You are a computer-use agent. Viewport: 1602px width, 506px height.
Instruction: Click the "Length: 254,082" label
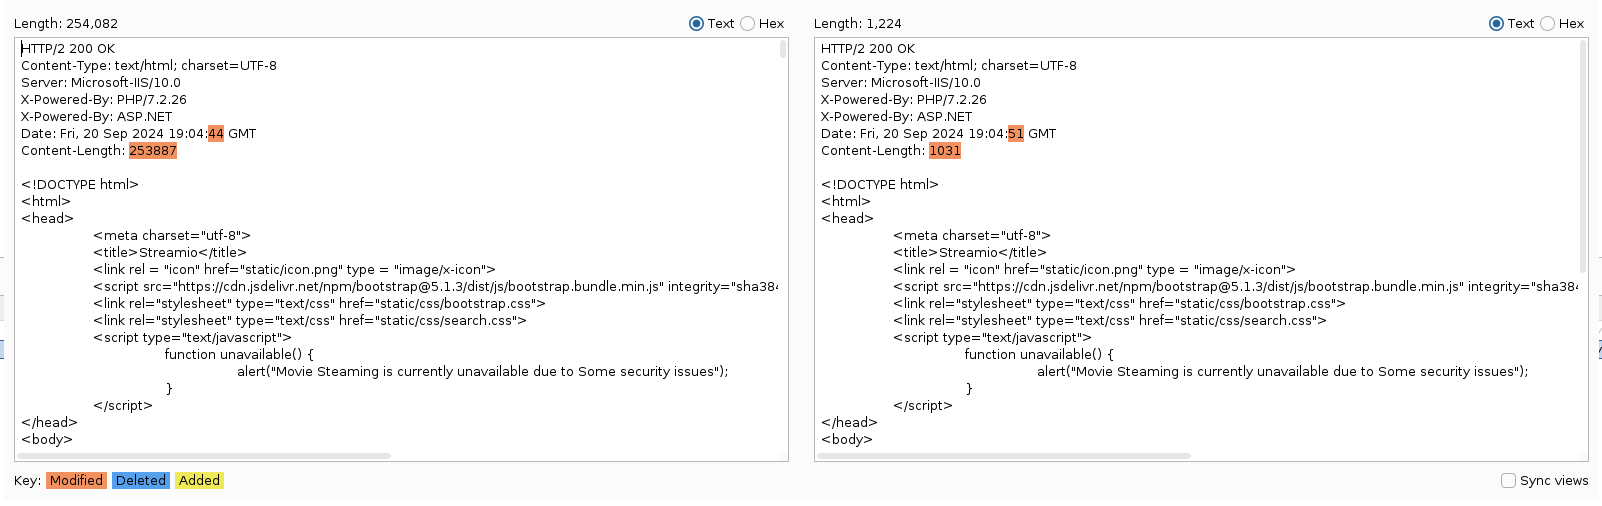point(66,24)
